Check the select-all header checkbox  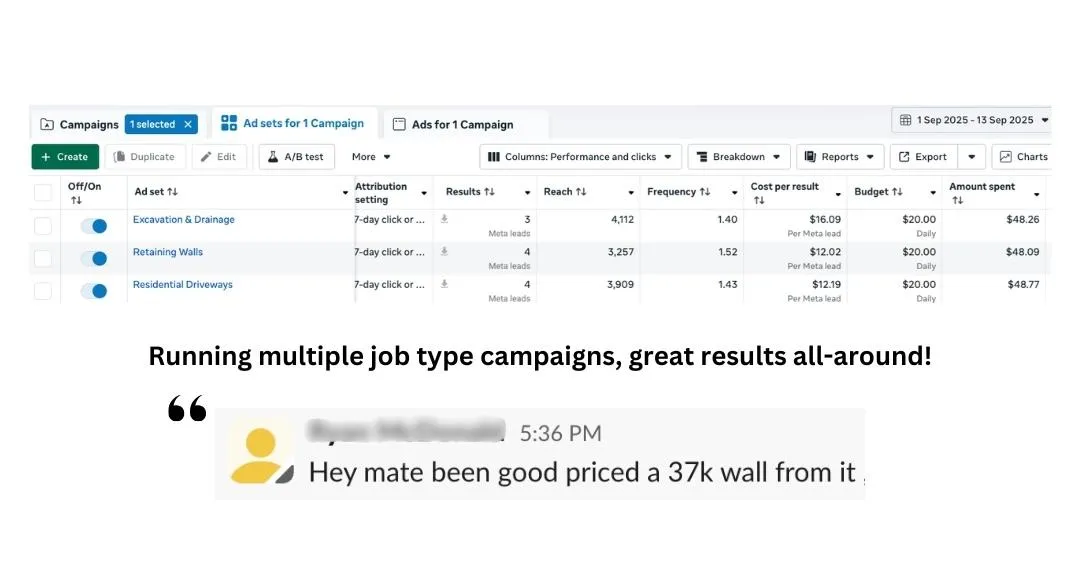(x=43, y=192)
